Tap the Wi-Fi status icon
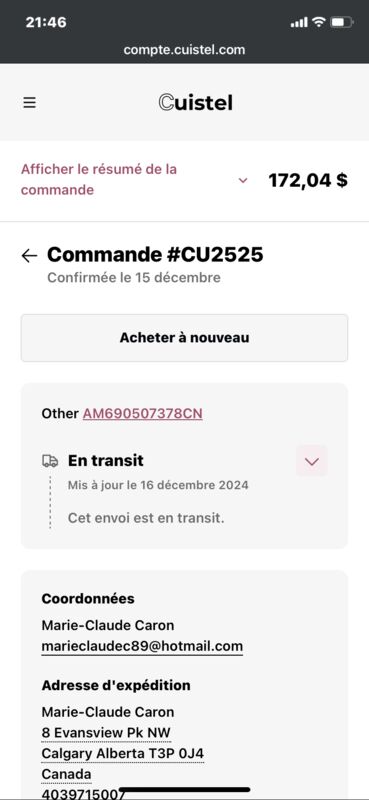The width and height of the screenshot is (369, 800). click(319, 22)
